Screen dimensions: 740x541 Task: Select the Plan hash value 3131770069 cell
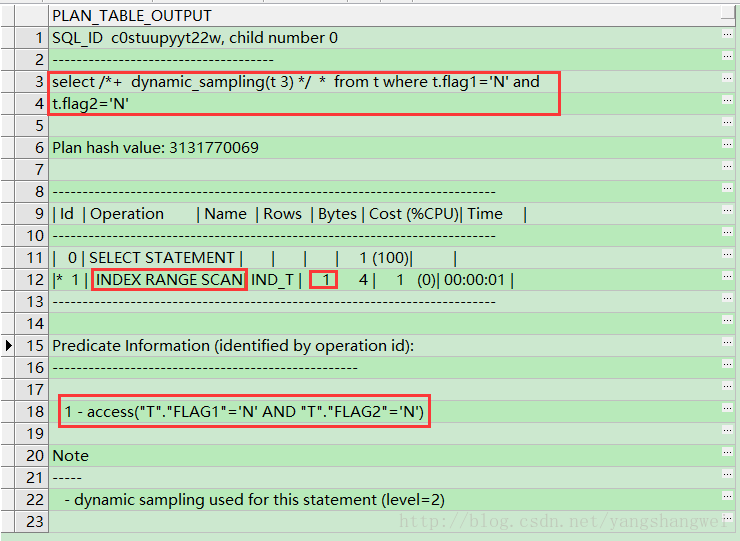click(x=155, y=148)
